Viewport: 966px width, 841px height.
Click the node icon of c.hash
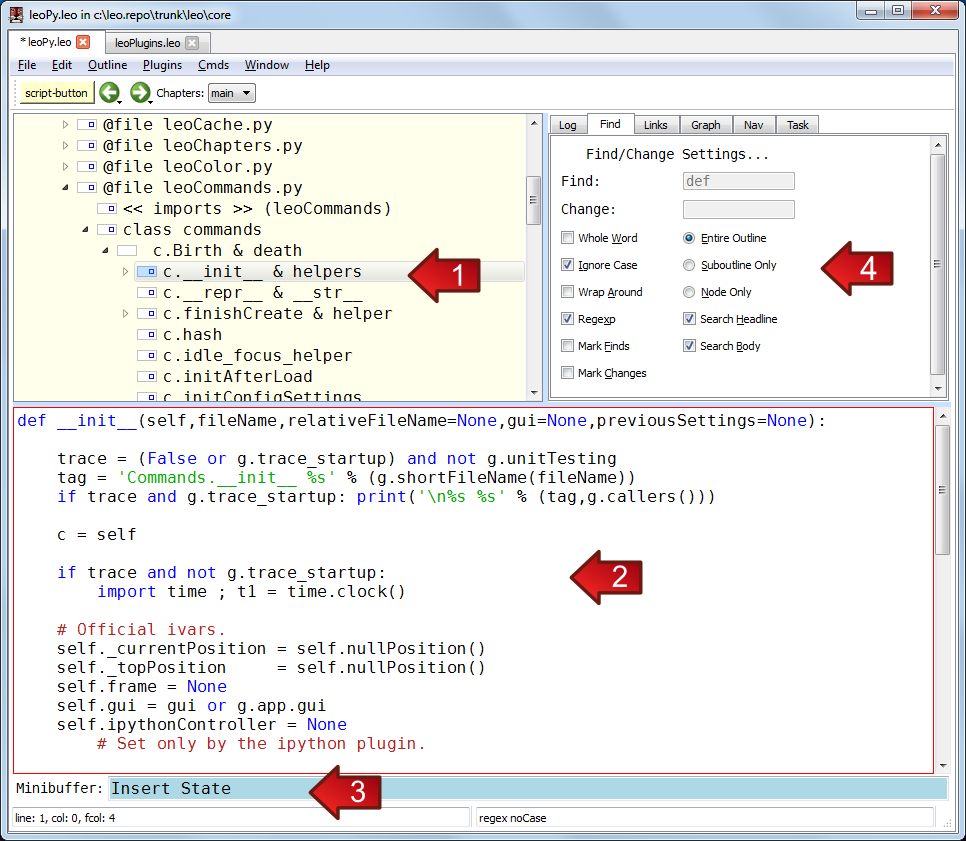click(x=147, y=334)
